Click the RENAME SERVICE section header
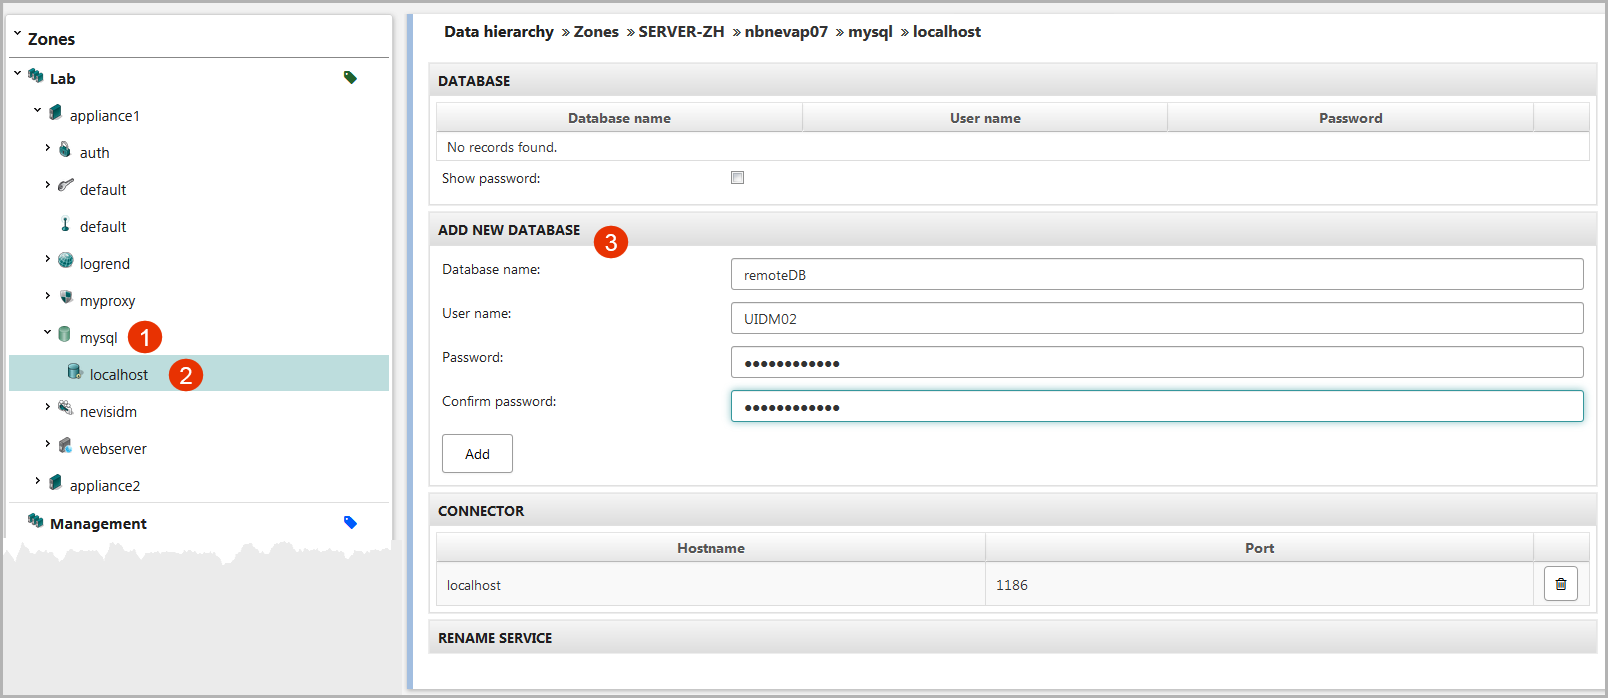This screenshot has height=698, width=1608. (1012, 637)
